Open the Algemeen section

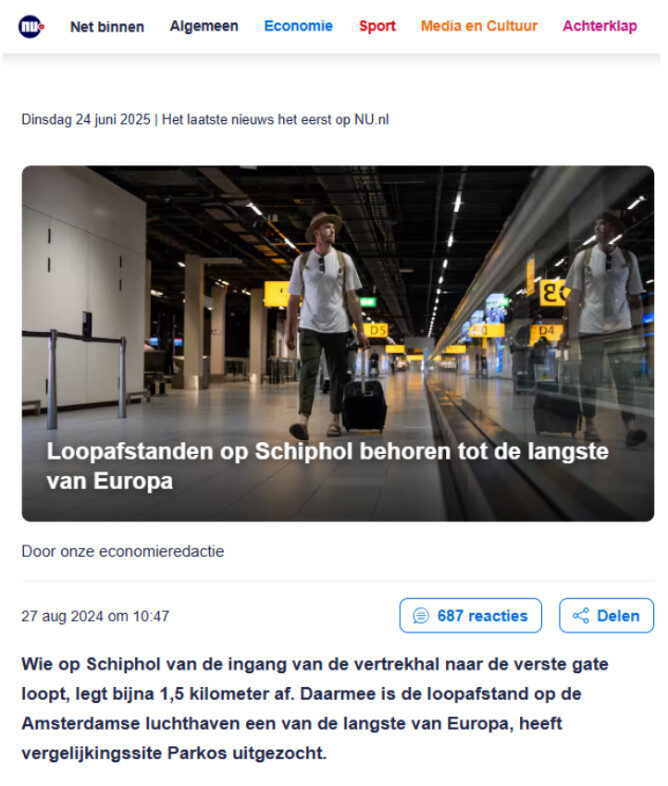[204, 26]
